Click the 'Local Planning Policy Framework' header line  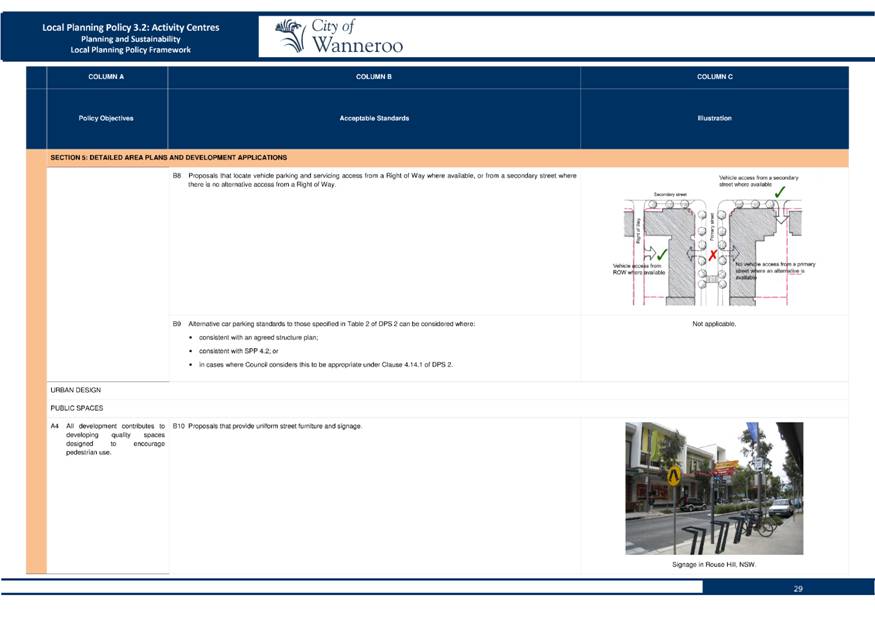[x=131, y=50]
